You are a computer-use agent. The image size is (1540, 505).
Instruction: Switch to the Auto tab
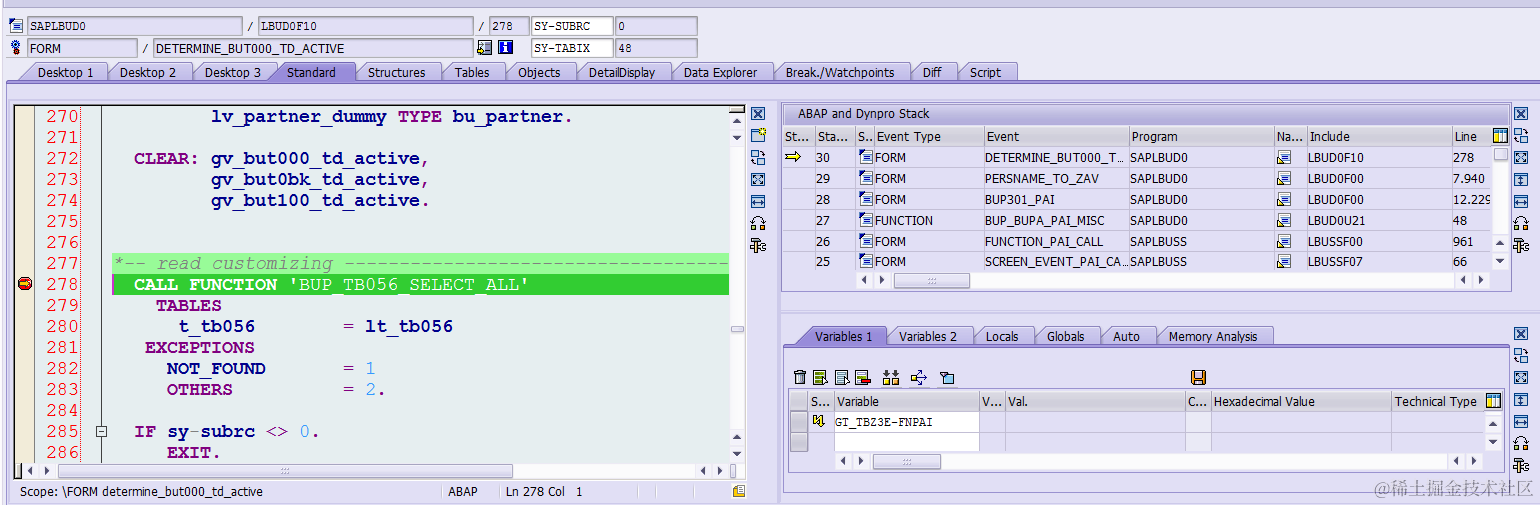[x=1126, y=336]
